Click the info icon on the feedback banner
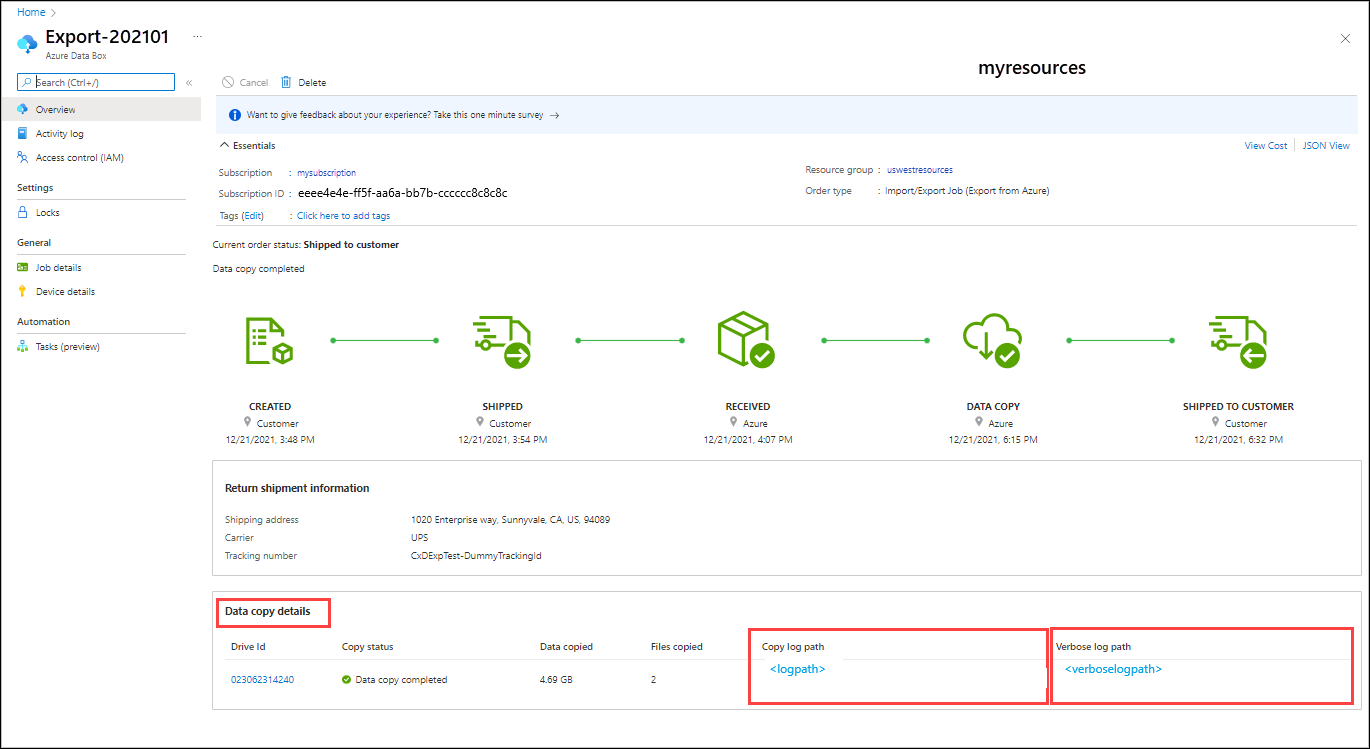1370x749 pixels. [234, 114]
